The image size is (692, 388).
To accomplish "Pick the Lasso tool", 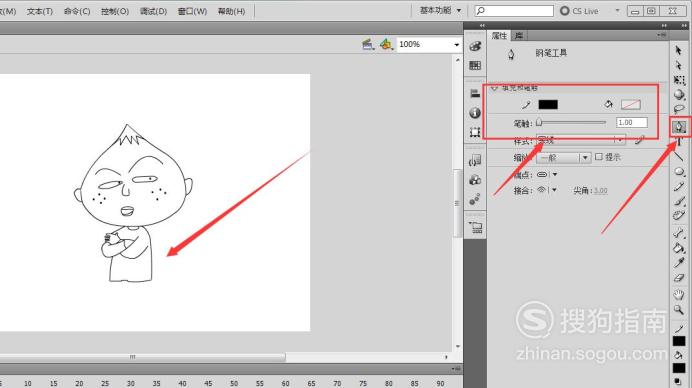I will (x=679, y=109).
